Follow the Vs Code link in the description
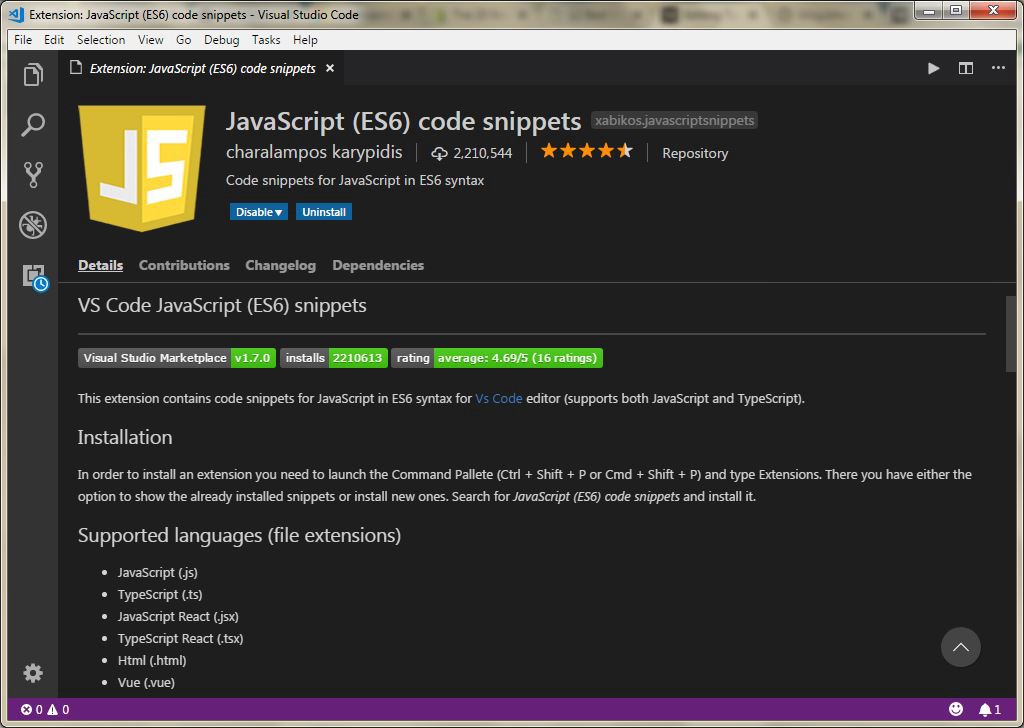Viewport: 1024px width, 728px height. click(499, 397)
